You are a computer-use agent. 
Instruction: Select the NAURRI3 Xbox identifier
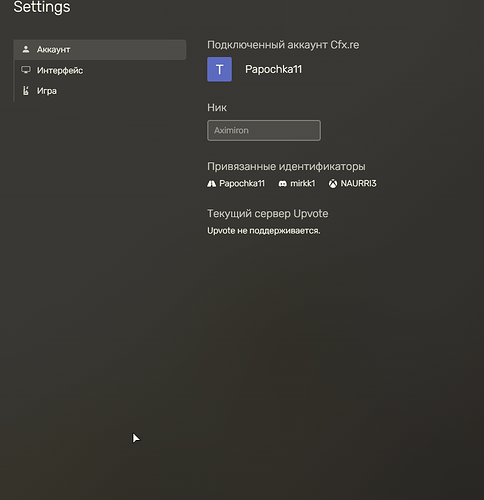(352, 184)
